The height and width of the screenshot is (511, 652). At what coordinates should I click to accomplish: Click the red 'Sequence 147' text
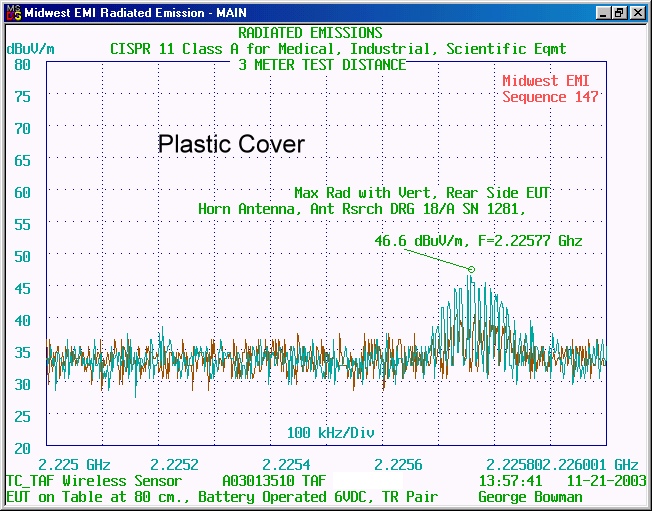tap(550, 97)
